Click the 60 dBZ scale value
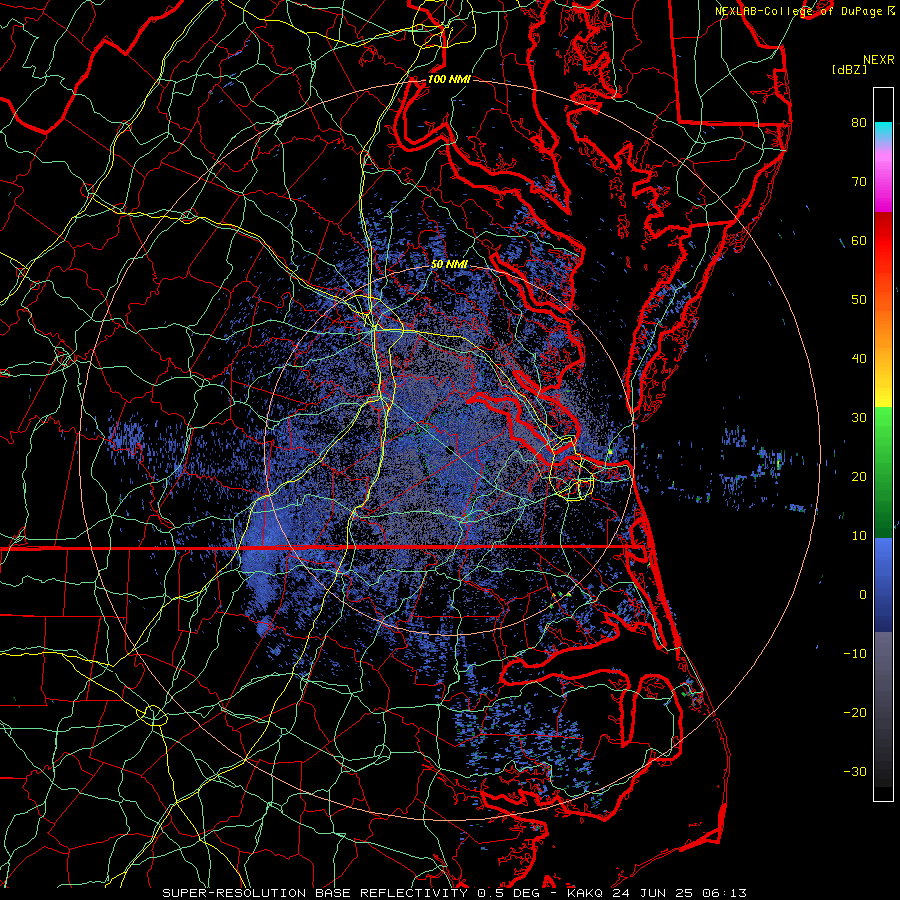Image resolution: width=900 pixels, height=900 pixels. point(859,240)
